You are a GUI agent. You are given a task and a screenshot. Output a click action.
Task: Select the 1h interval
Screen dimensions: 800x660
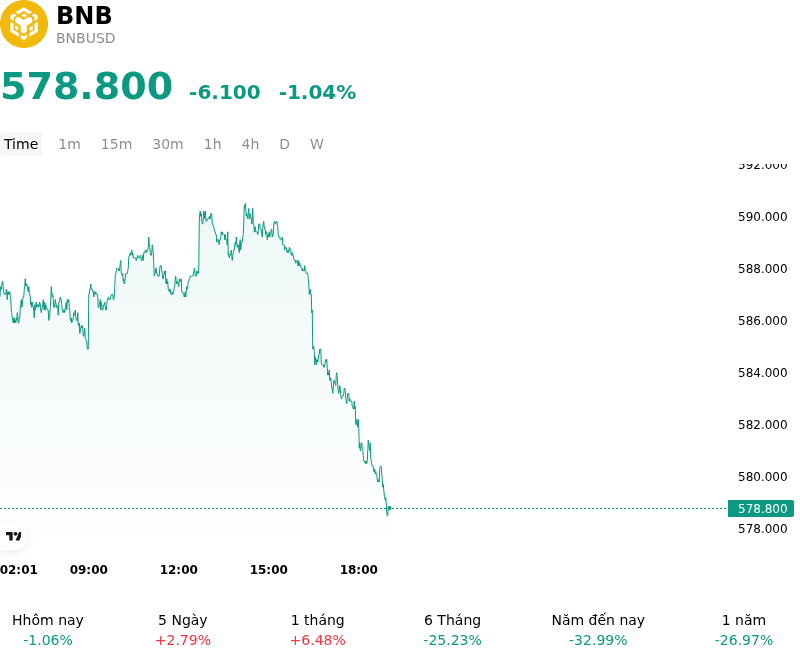[213, 144]
